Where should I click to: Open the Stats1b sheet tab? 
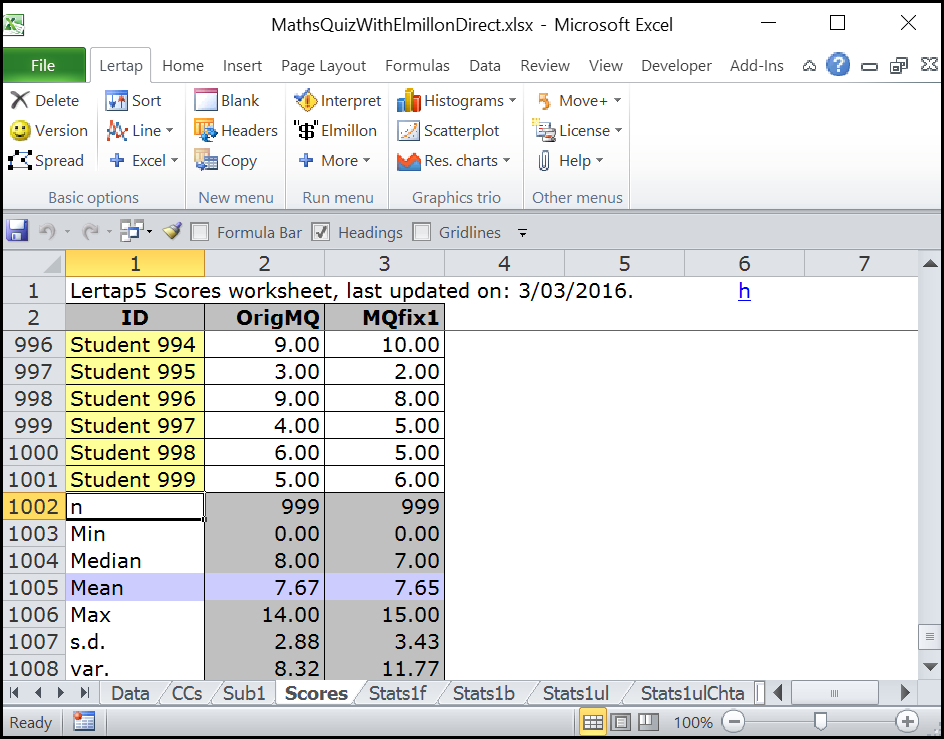tap(483, 693)
